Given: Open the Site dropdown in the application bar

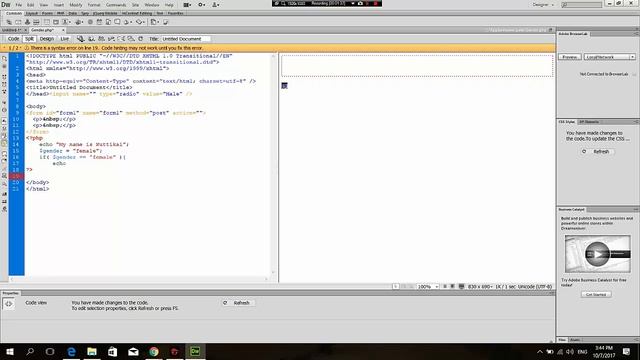Looking at the screenshot, I should (216, 4).
